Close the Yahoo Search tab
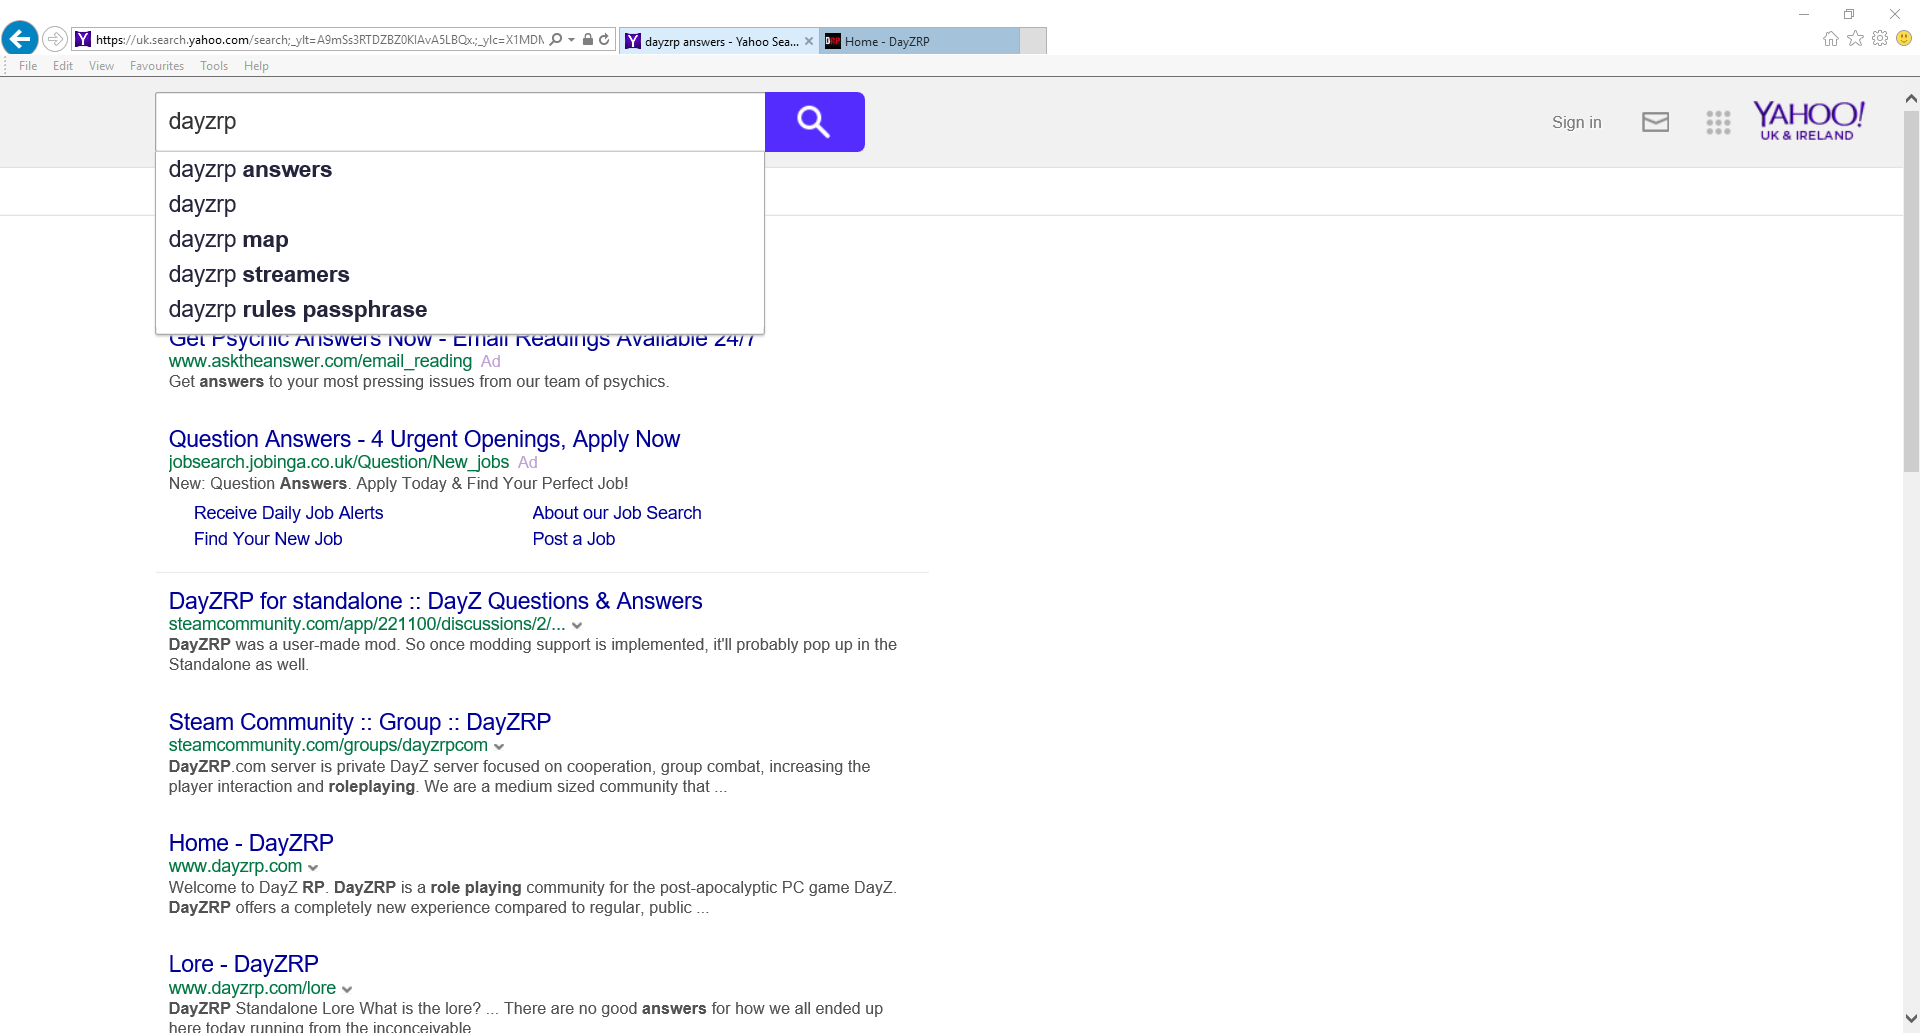This screenshot has height=1033, width=1920. [x=809, y=41]
